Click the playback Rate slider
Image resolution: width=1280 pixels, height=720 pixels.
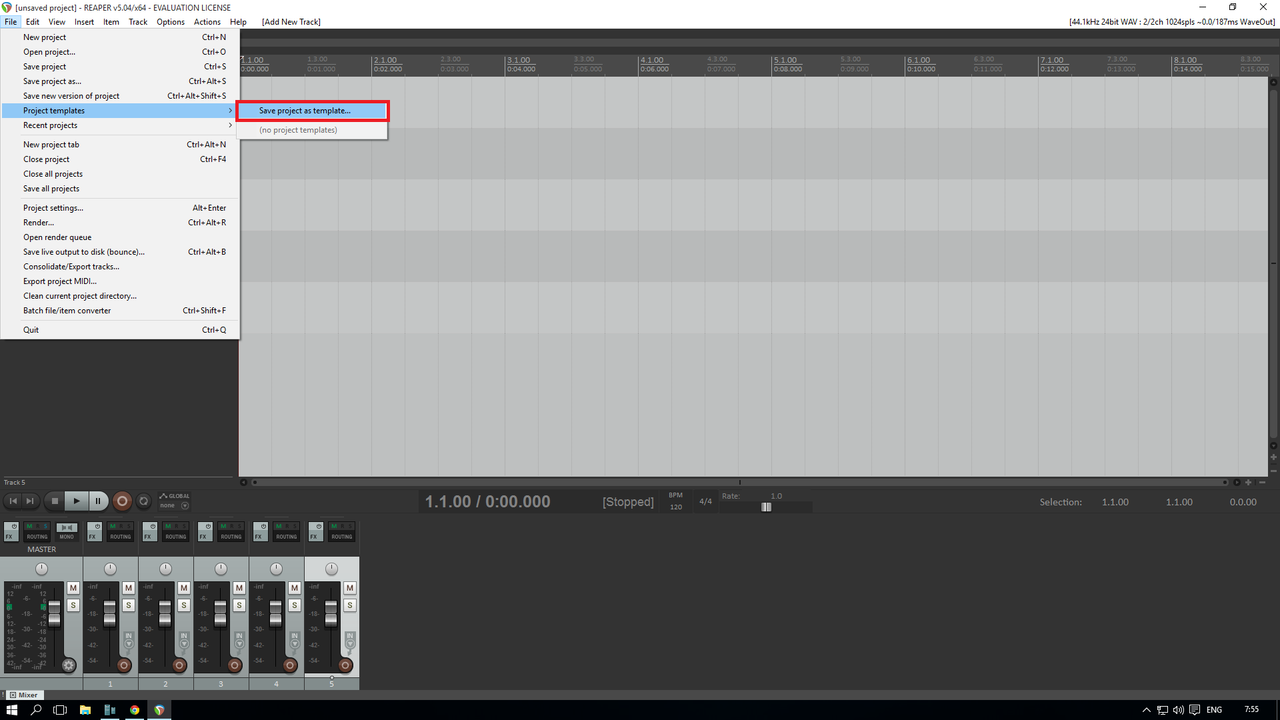tap(767, 507)
